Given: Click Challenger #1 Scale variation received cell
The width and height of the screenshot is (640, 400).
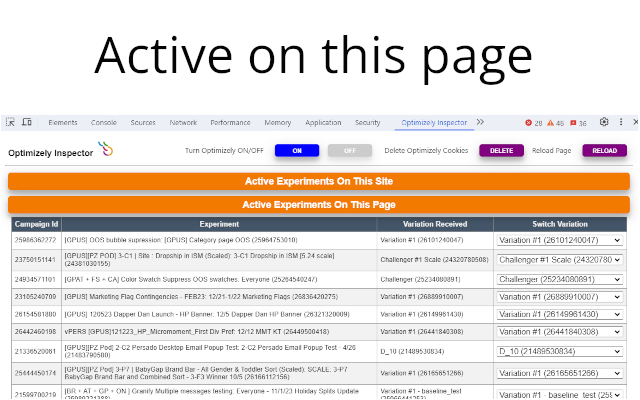Looking at the screenshot, I should (434, 260).
